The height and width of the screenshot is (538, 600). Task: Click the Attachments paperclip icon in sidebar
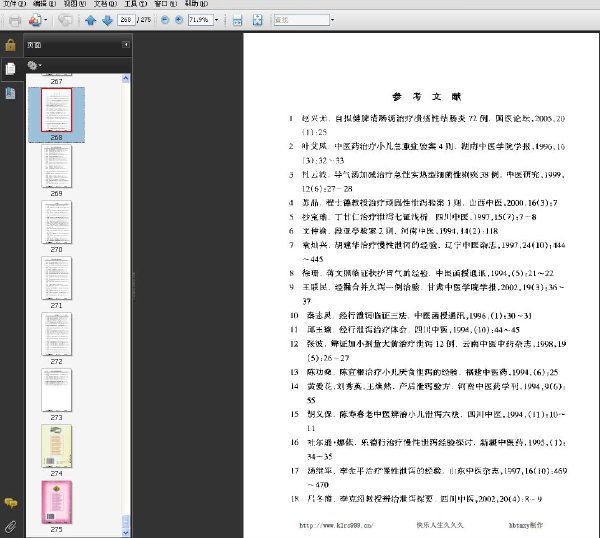point(10,527)
